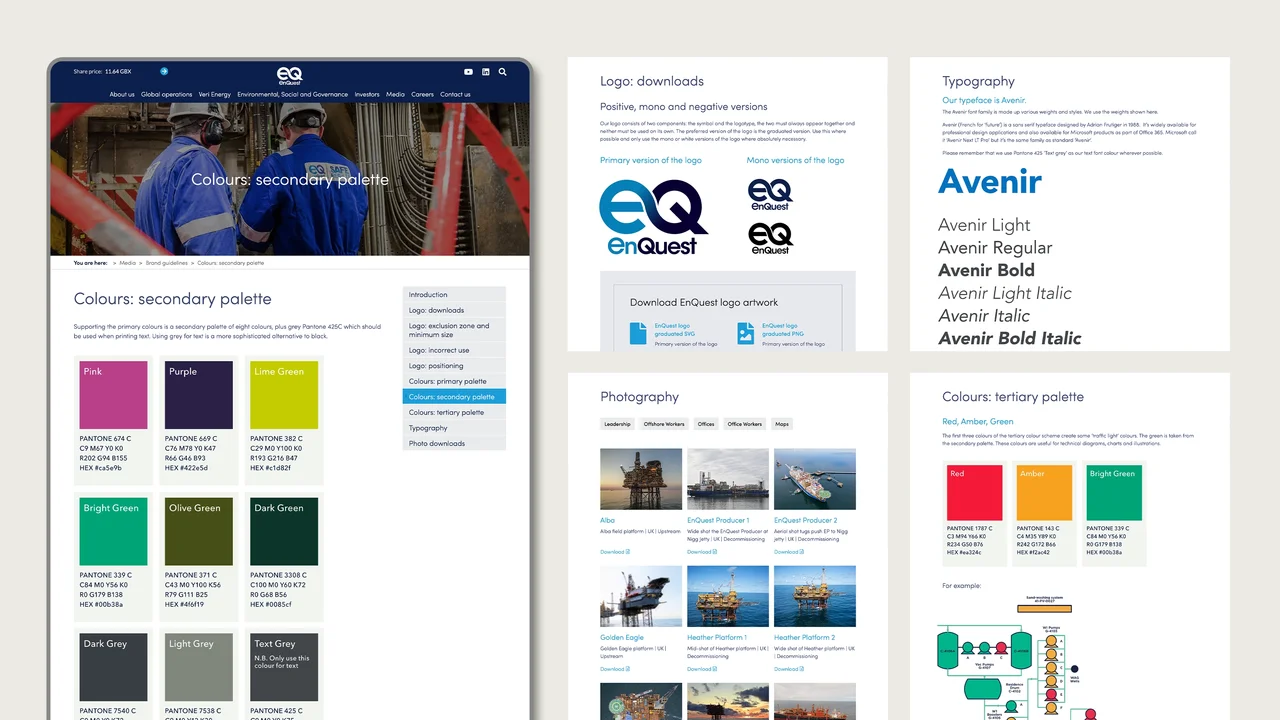Open search on the EnQuest navigation bar
Viewport: 1280px width, 720px height.
pyautogui.click(x=501, y=72)
